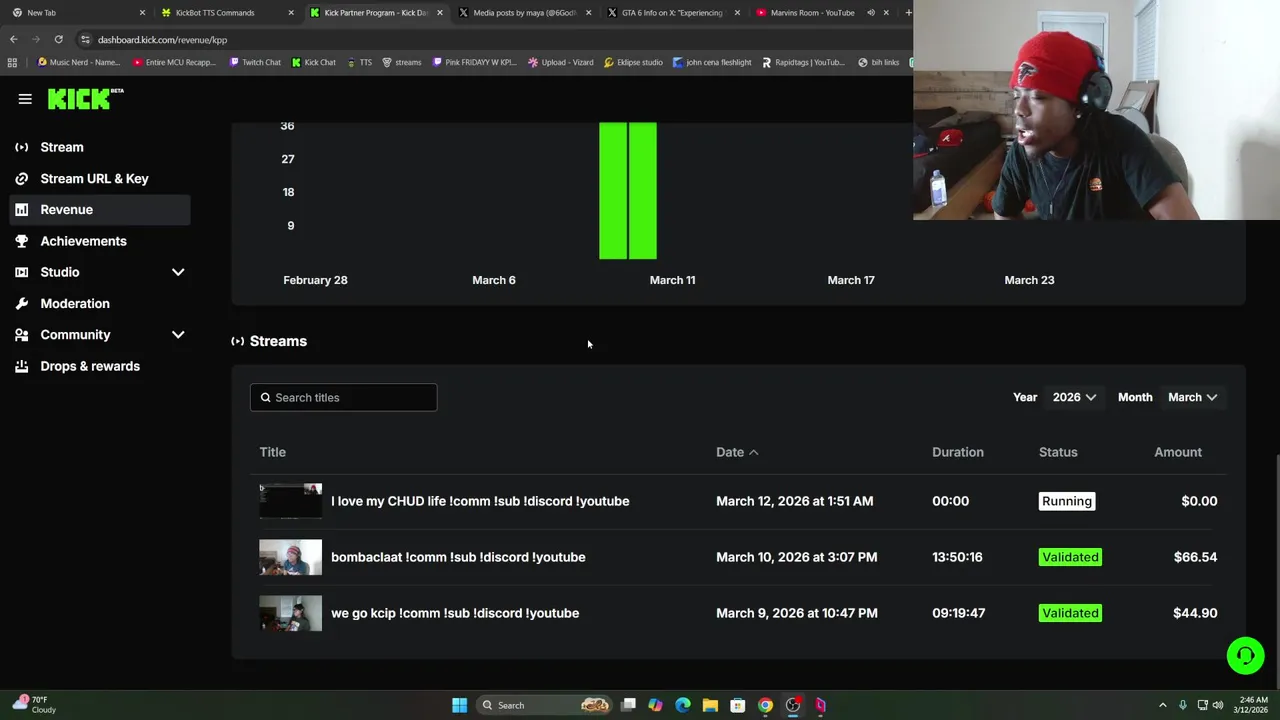Open the Upload - Vizard bookmark
This screenshot has width=1280, height=720.
click(560, 62)
